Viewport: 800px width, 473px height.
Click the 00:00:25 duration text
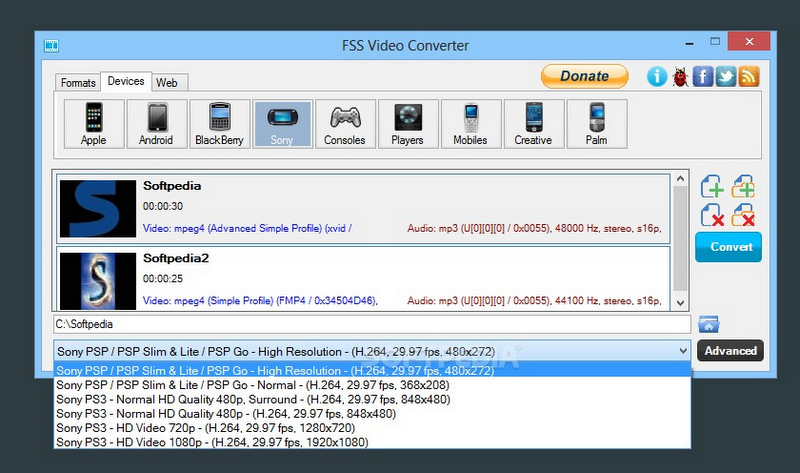163,279
